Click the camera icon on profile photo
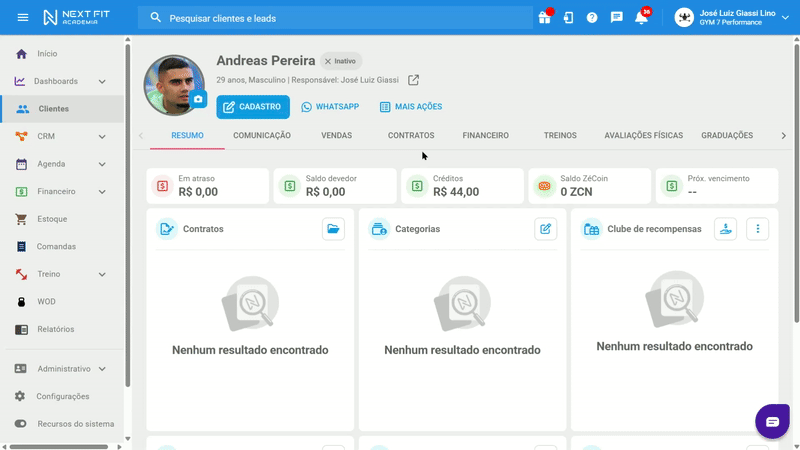This screenshot has height=450, width=800. (198, 99)
